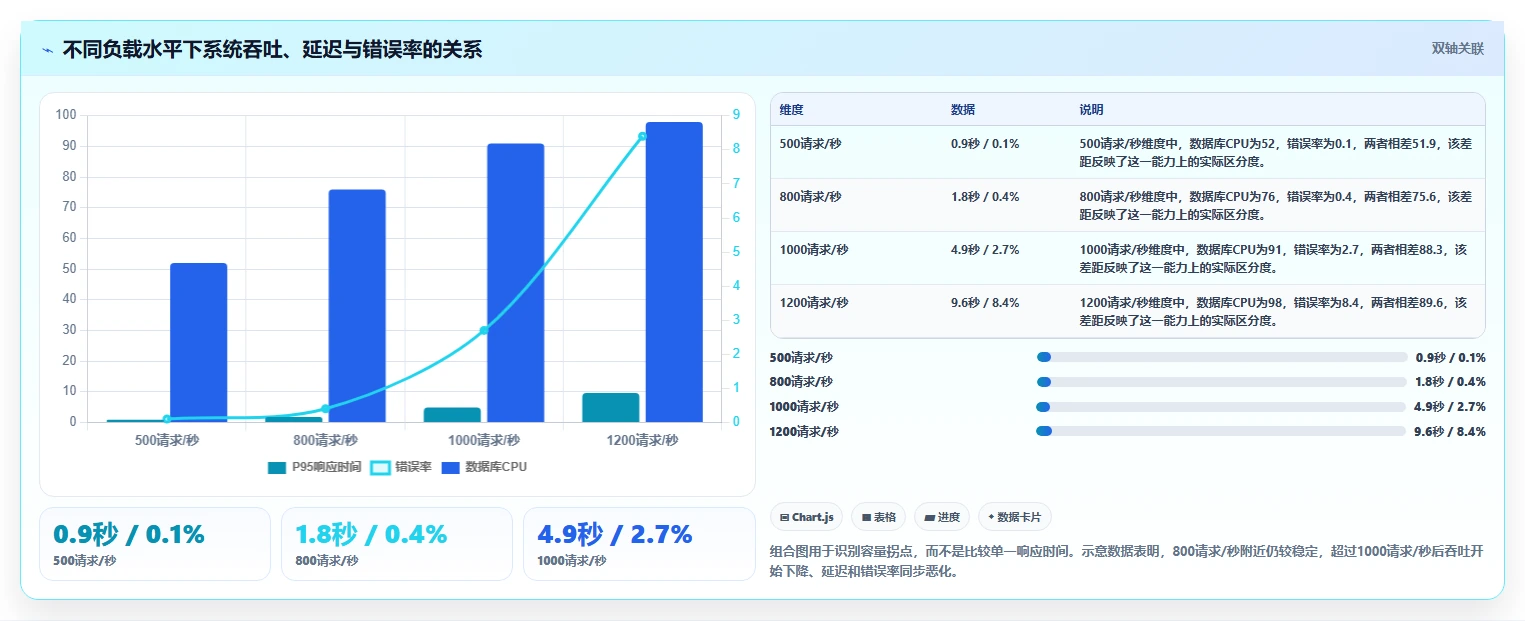
Task: Click the 1200请求/秒 label on the chart x-axis
Action: point(643,440)
